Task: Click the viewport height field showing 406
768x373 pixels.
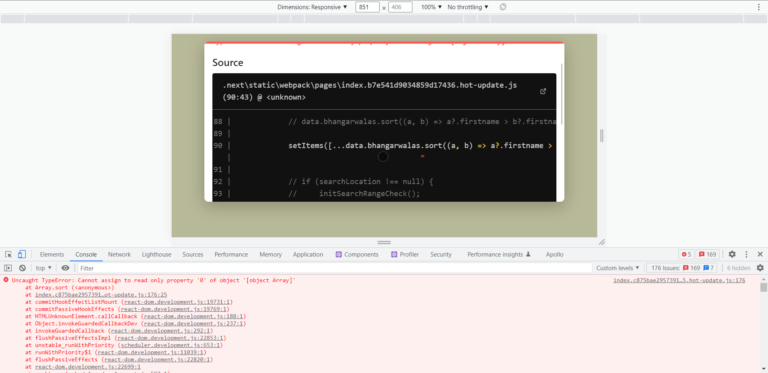Action: 400,7
